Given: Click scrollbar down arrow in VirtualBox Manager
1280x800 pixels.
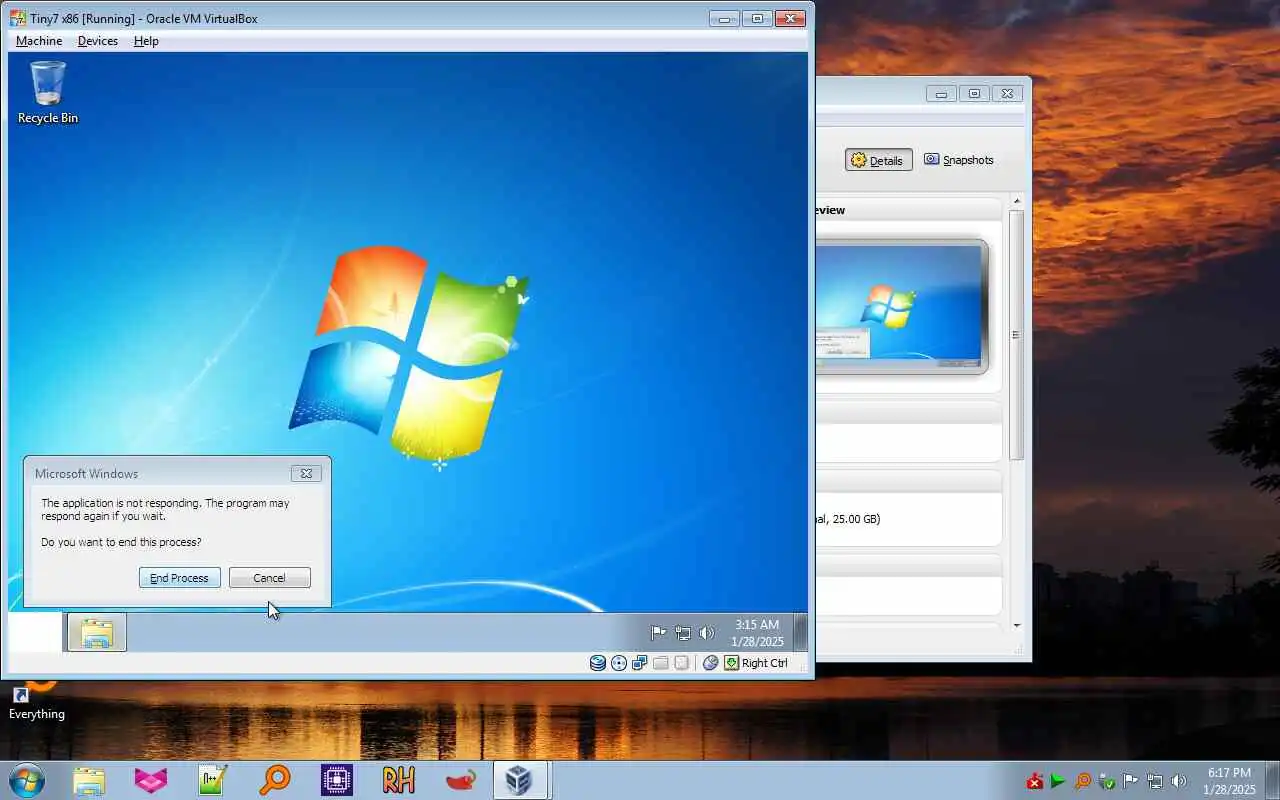Looking at the screenshot, I should click(x=1017, y=626).
